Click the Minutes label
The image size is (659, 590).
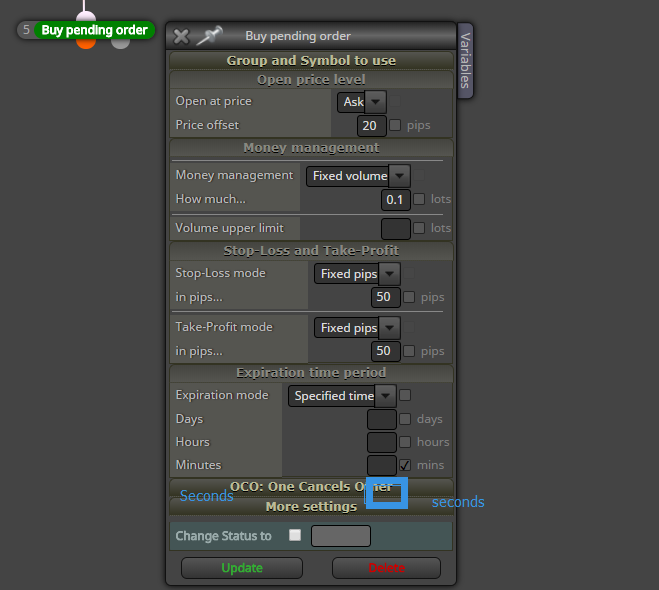[198, 465]
